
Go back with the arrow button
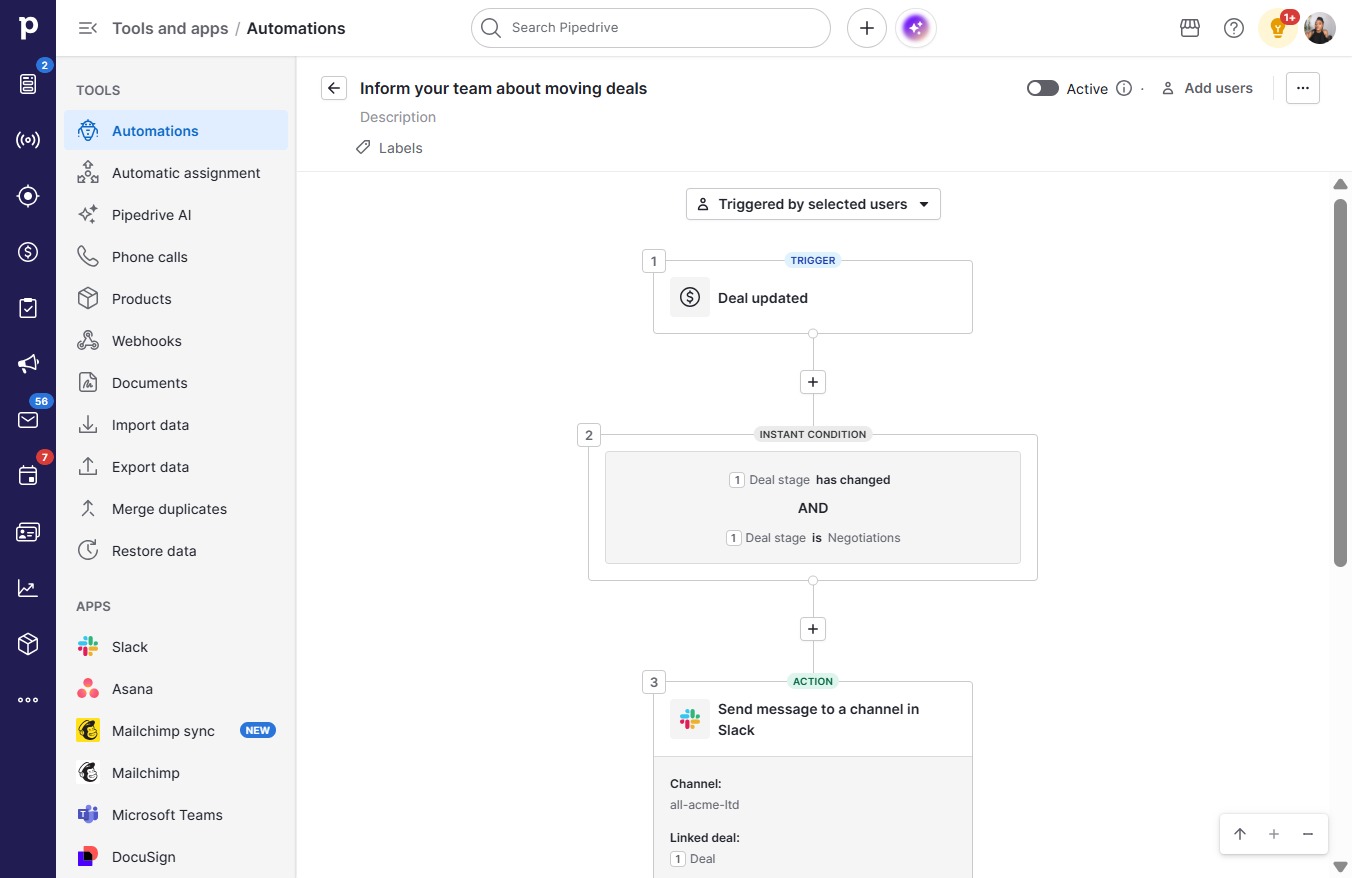[334, 88]
